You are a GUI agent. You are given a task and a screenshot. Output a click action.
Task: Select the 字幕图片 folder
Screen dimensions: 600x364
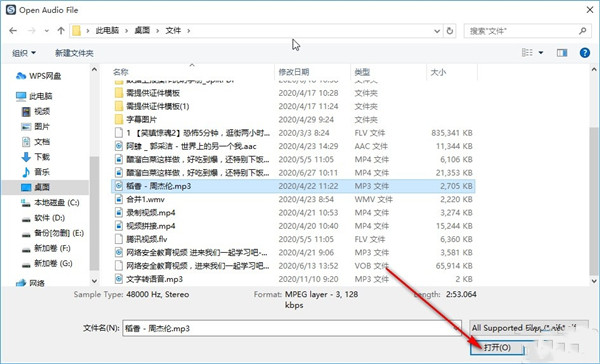(x=293, y=120)
